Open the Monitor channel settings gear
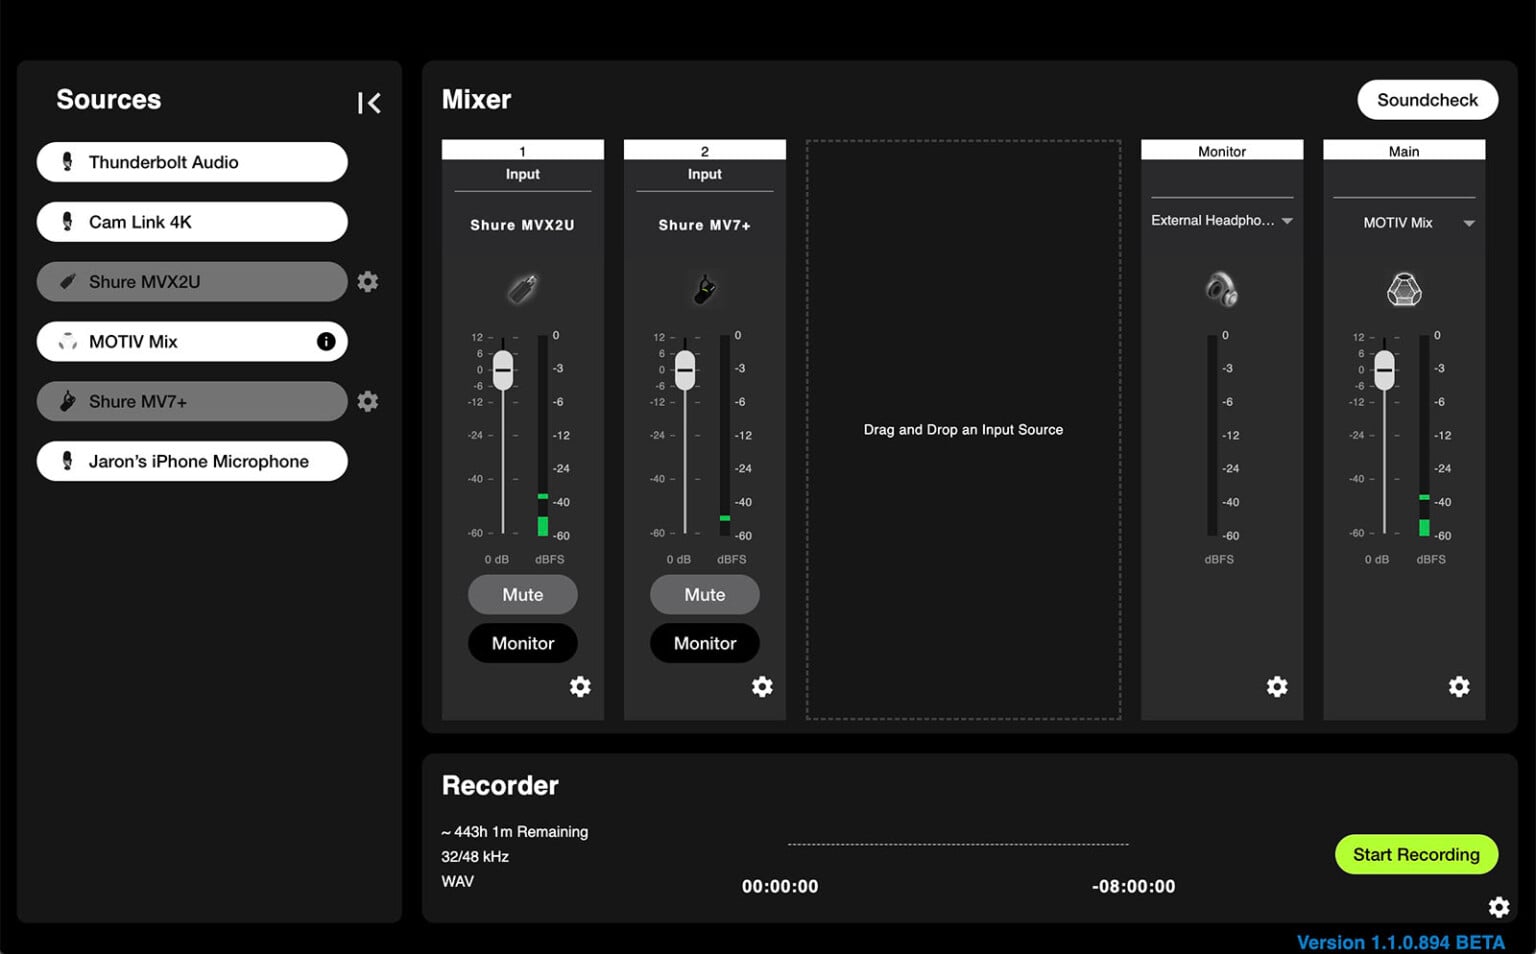Screen dimensions: 1536x954 point(1277,687)
